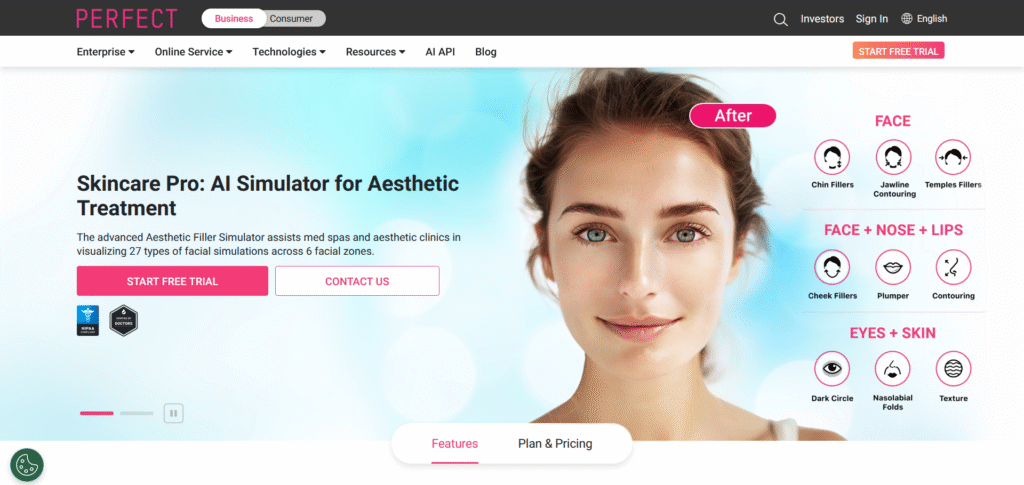Open the Sign In link
1024x485 pixels.
872,19
